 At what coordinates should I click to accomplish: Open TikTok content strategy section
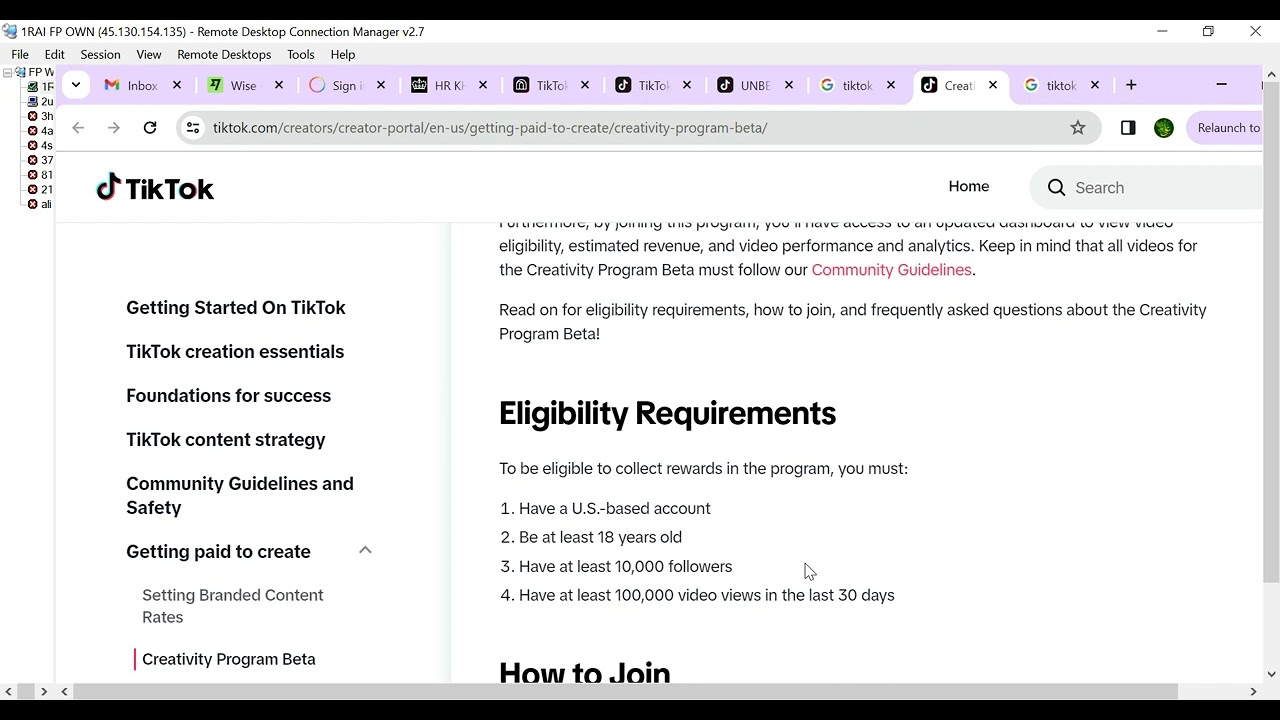[226, 440]
